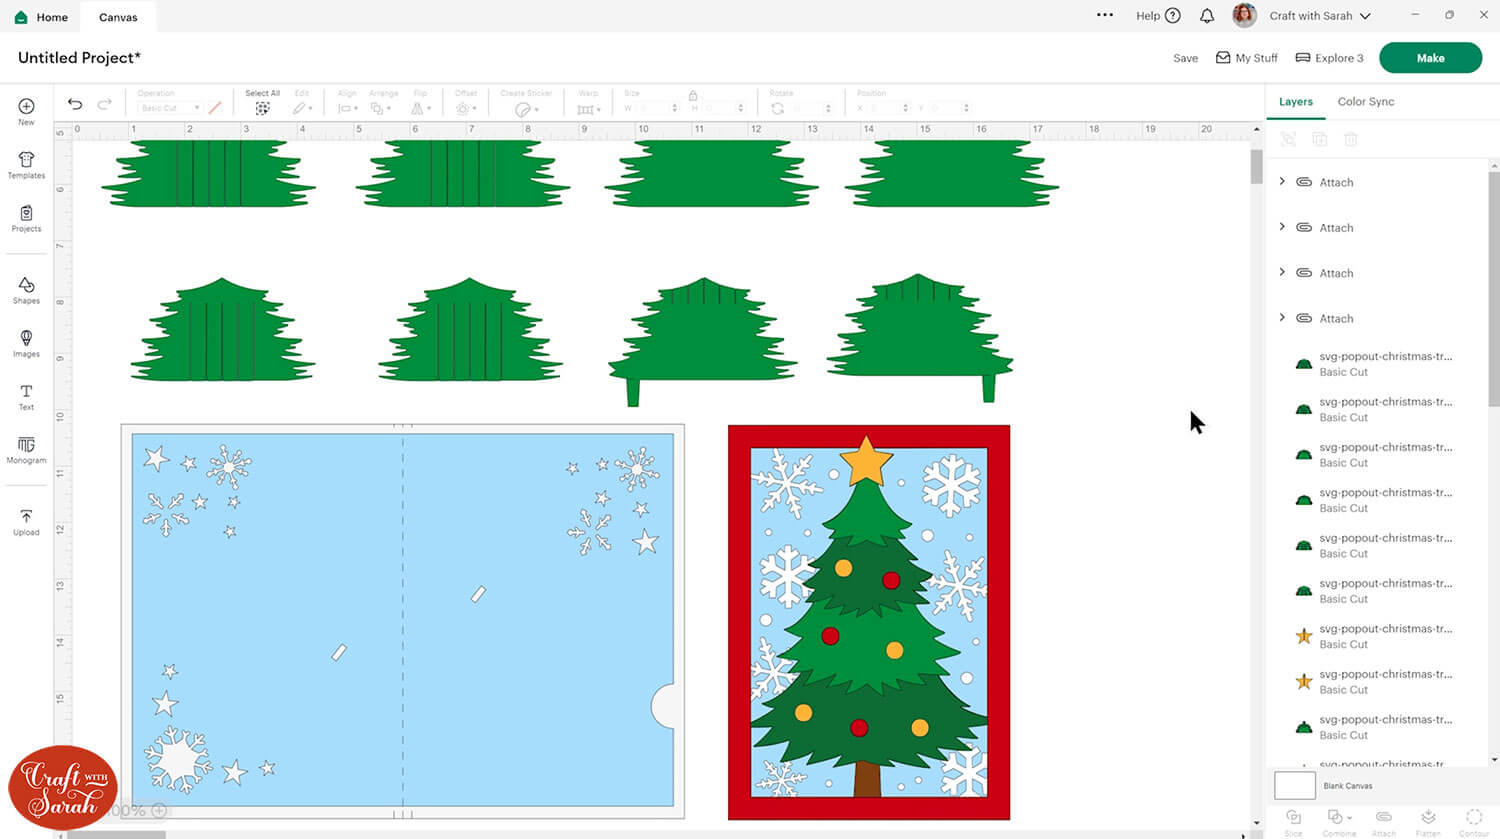The image size is (1500, 839).
Task: Open the Align dropdown
Action: [x=346, y=108]
